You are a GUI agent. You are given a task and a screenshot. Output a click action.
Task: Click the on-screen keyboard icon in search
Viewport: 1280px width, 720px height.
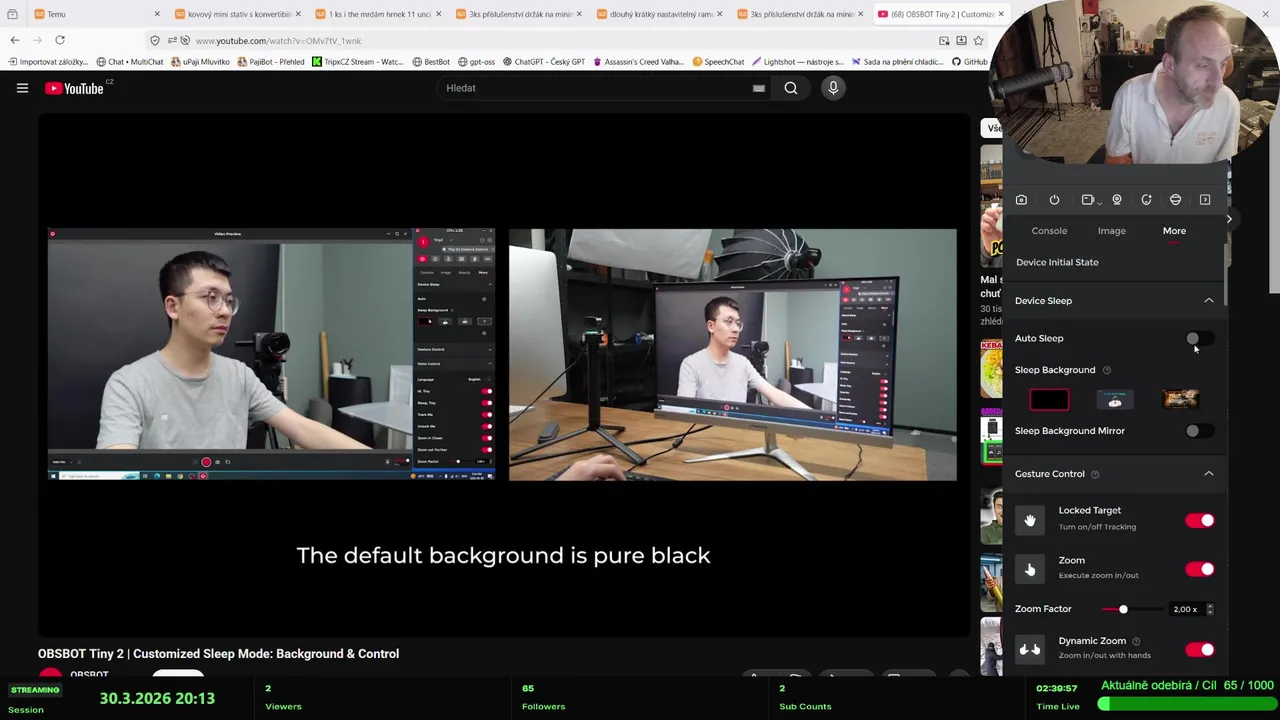pos(759,88)
